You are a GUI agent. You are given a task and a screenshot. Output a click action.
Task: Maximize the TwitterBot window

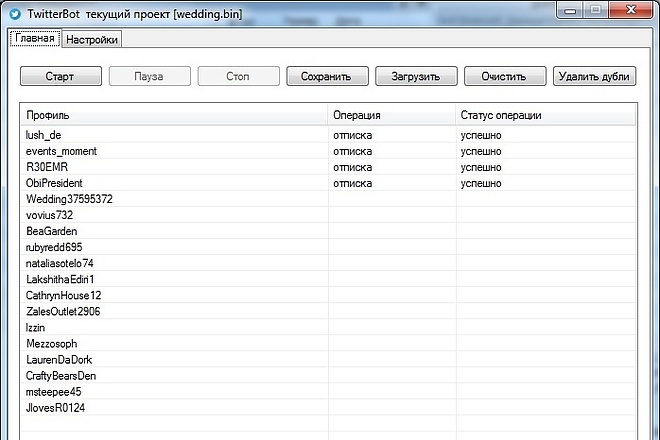tap(595, 10)
